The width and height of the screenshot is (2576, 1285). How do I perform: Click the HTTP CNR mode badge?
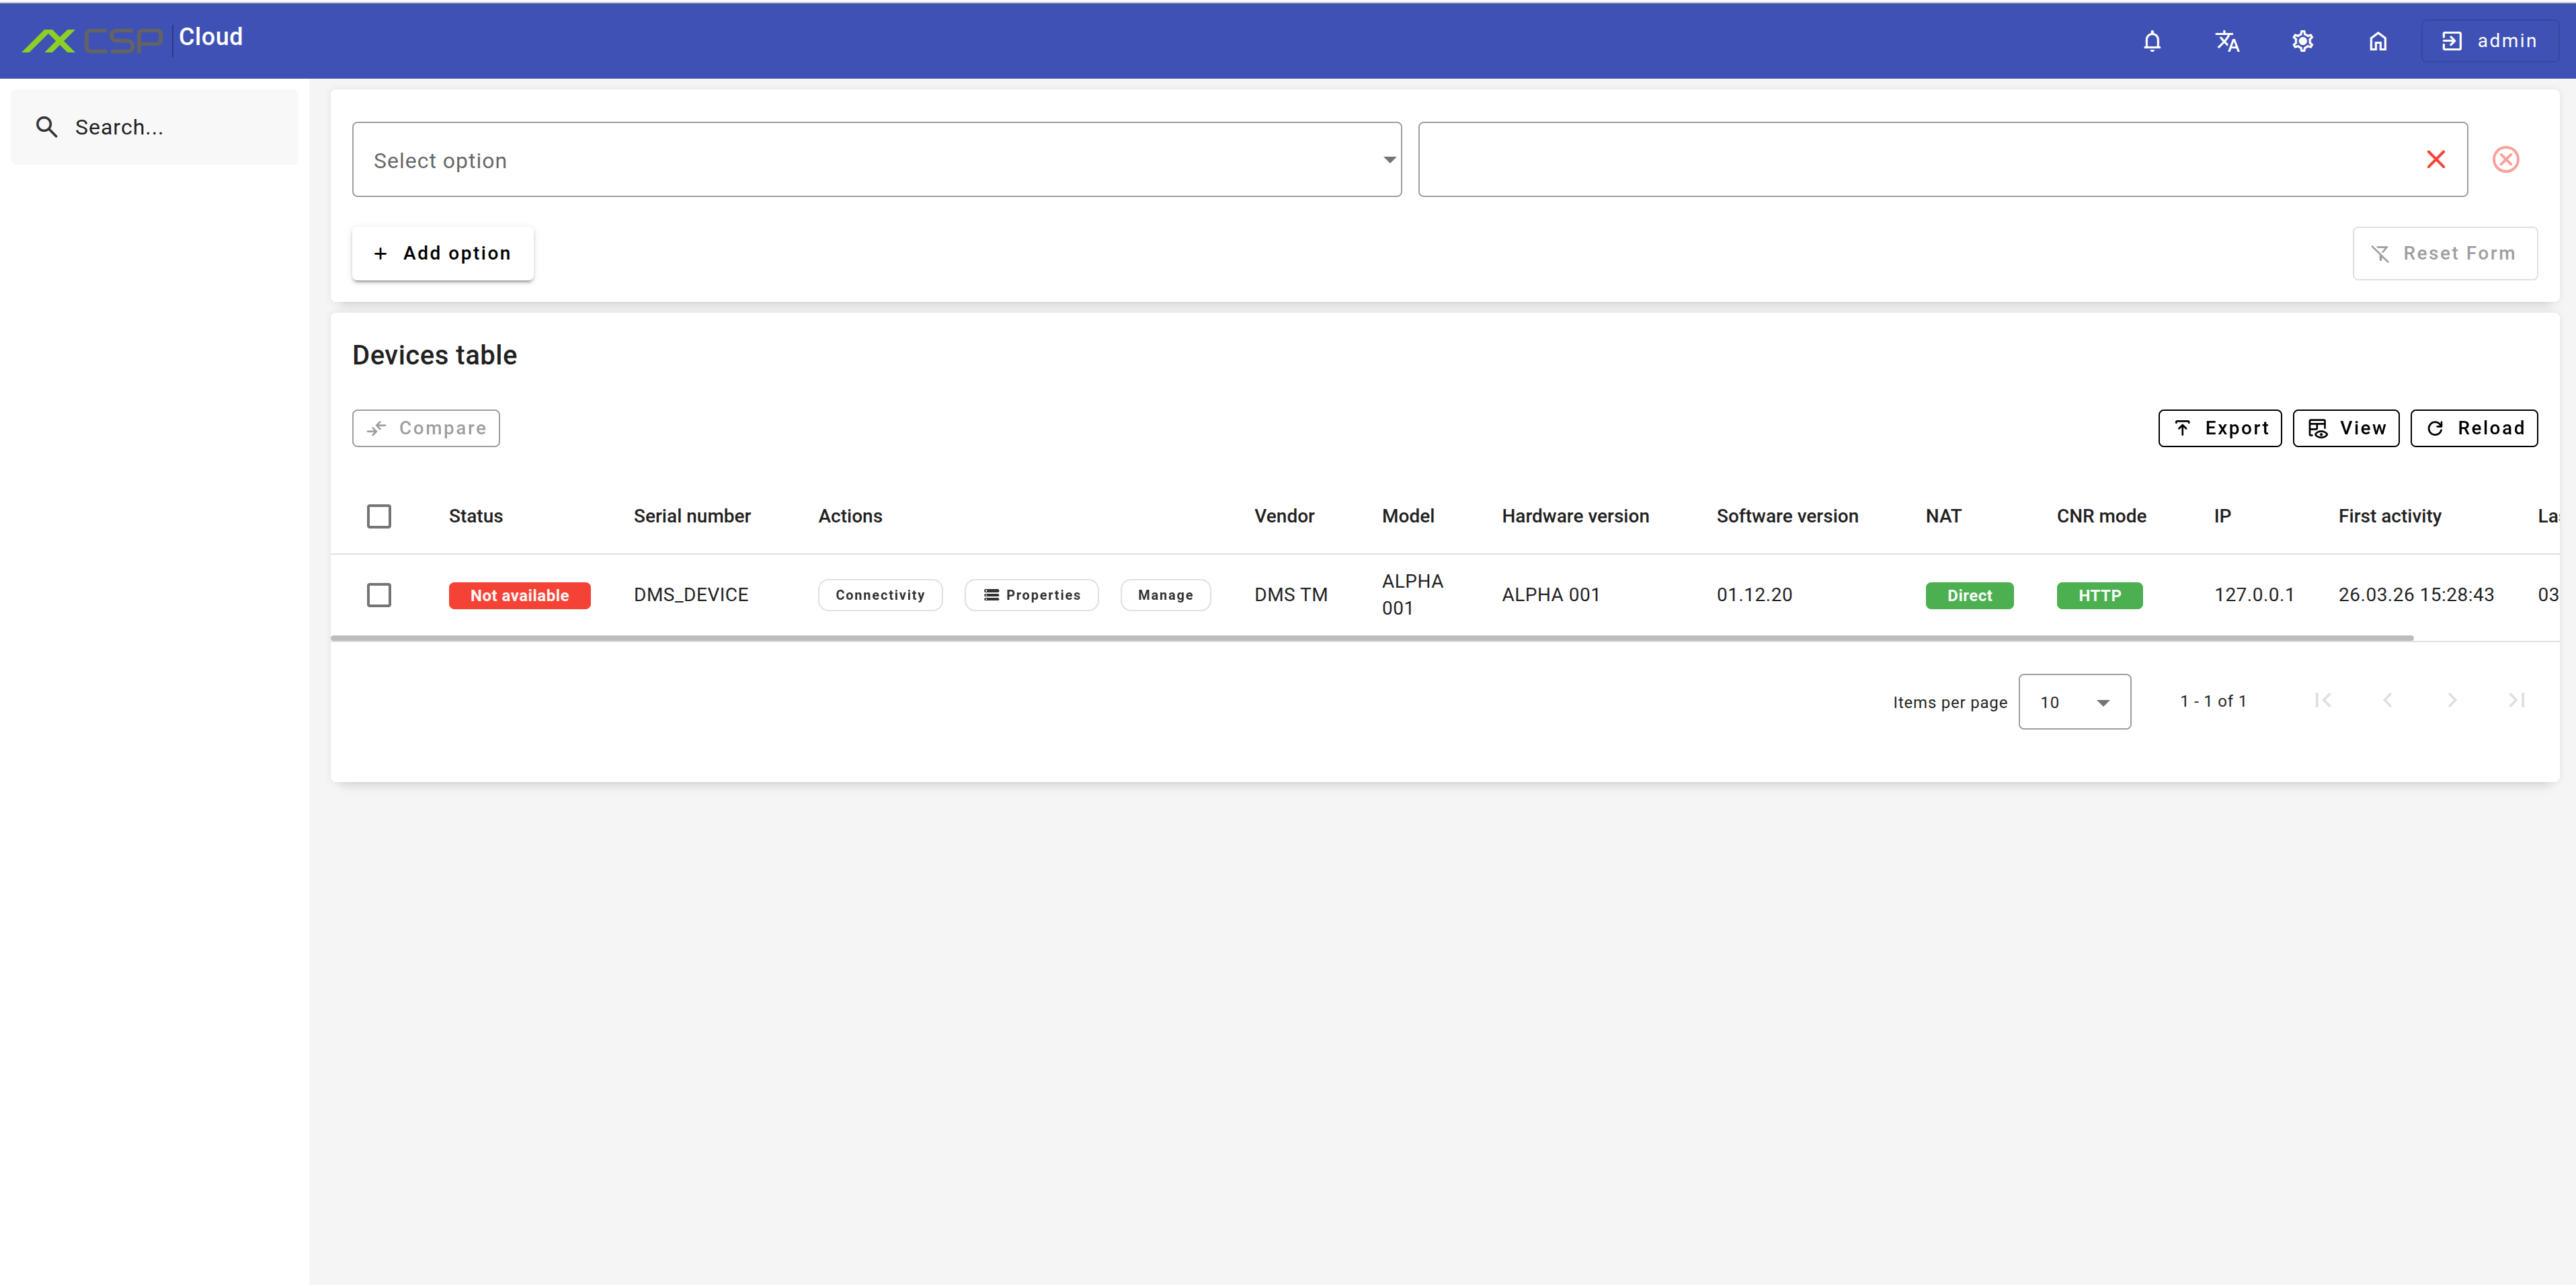click(2099, 595)
